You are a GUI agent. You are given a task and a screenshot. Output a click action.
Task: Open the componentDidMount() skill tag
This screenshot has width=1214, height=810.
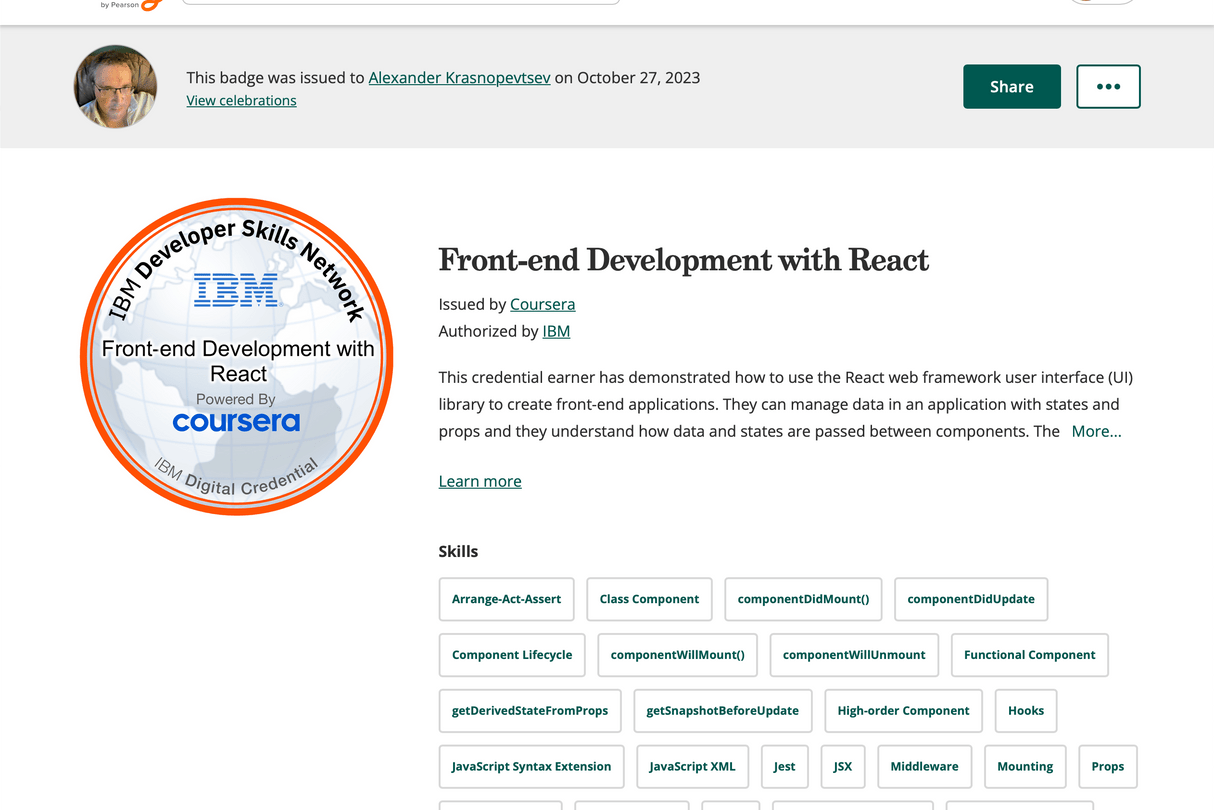803,599
